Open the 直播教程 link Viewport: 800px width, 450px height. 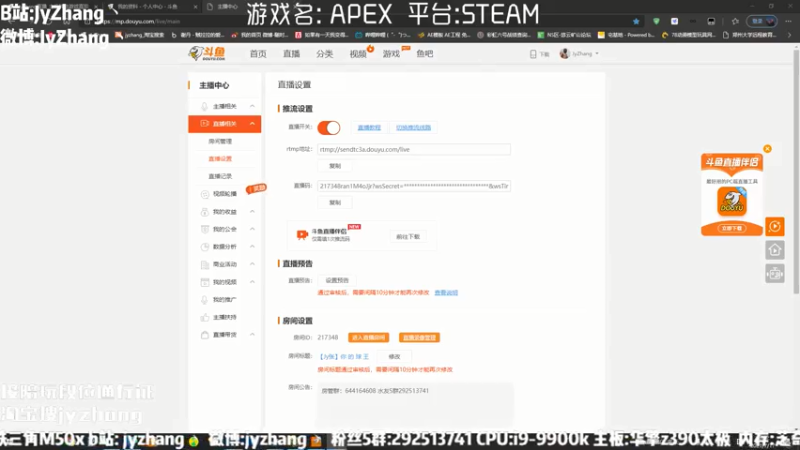coord(369,128)
